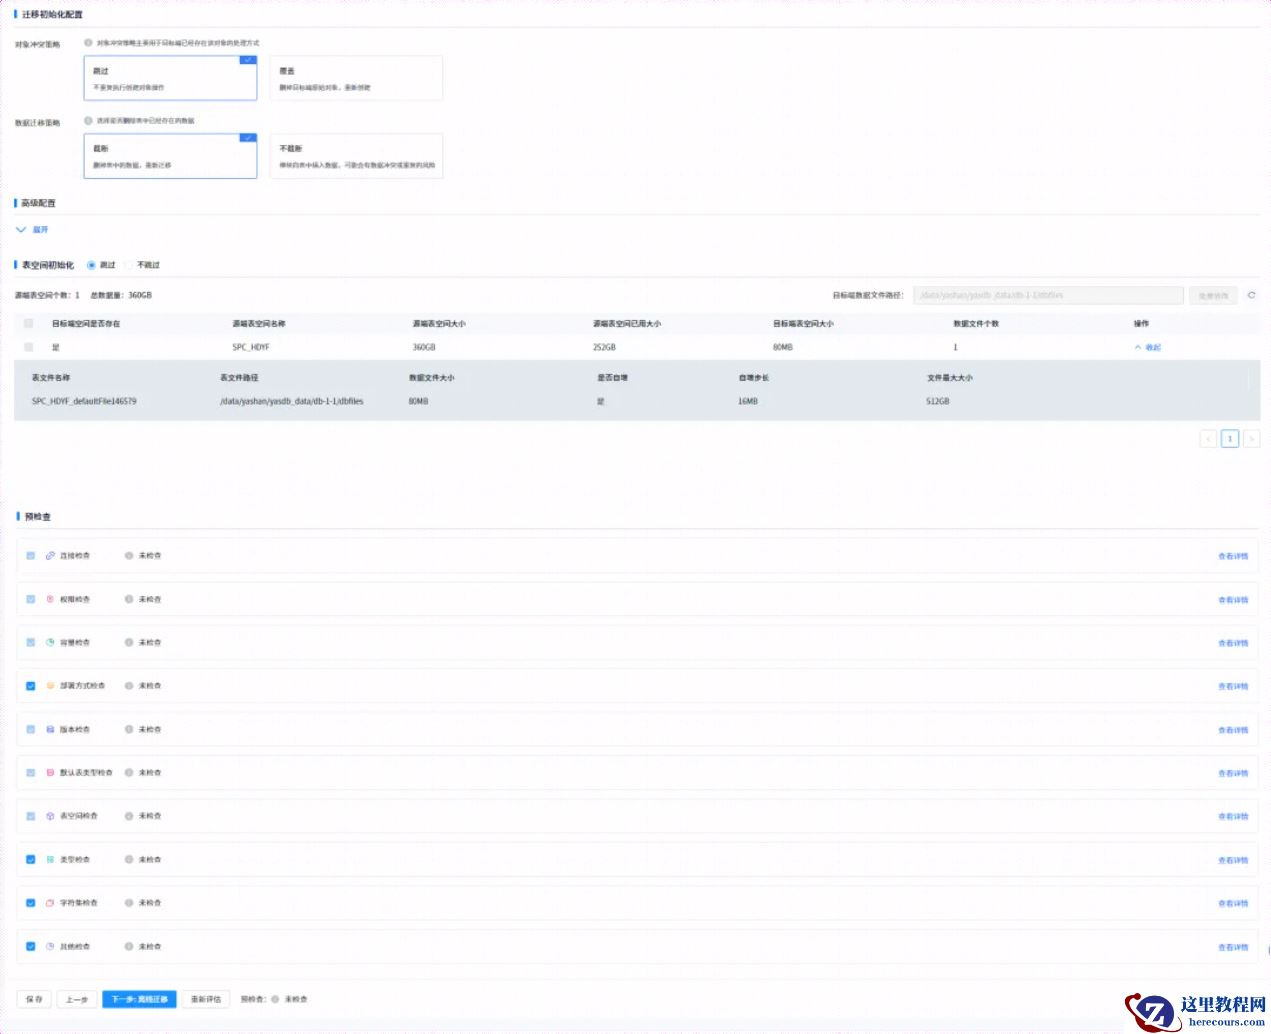Open 查看详情 for 连接检查
This screenshot has height=1034, width=1271.
pyautogui.click(x=1233, y=556)
